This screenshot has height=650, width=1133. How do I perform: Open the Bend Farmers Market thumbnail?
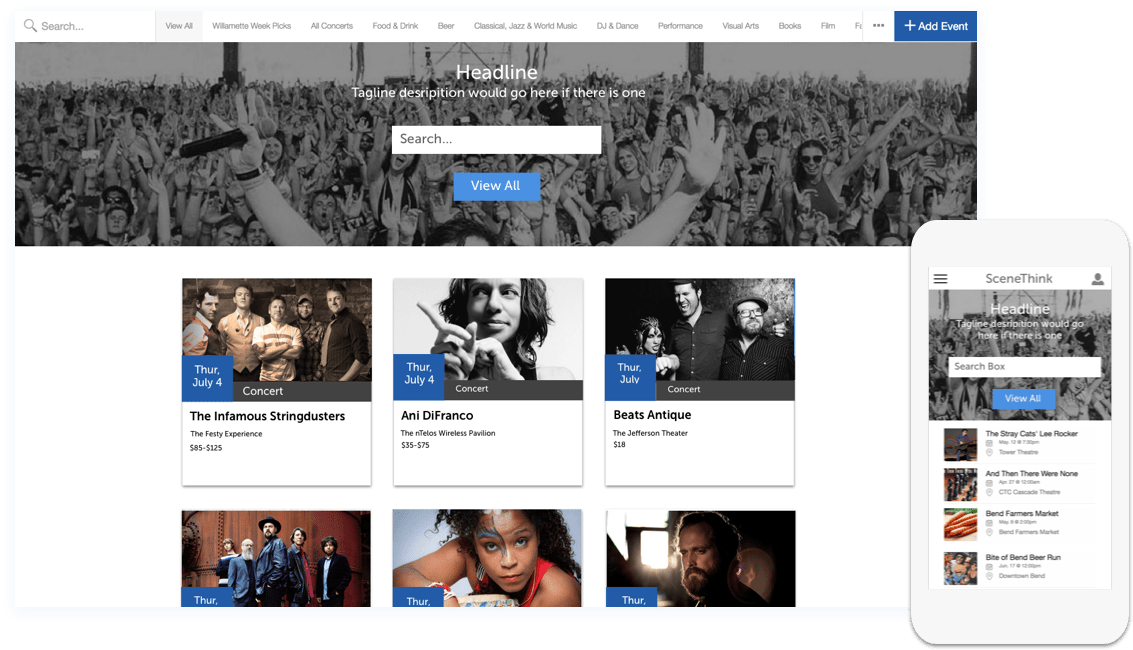(x=960, y=524)
